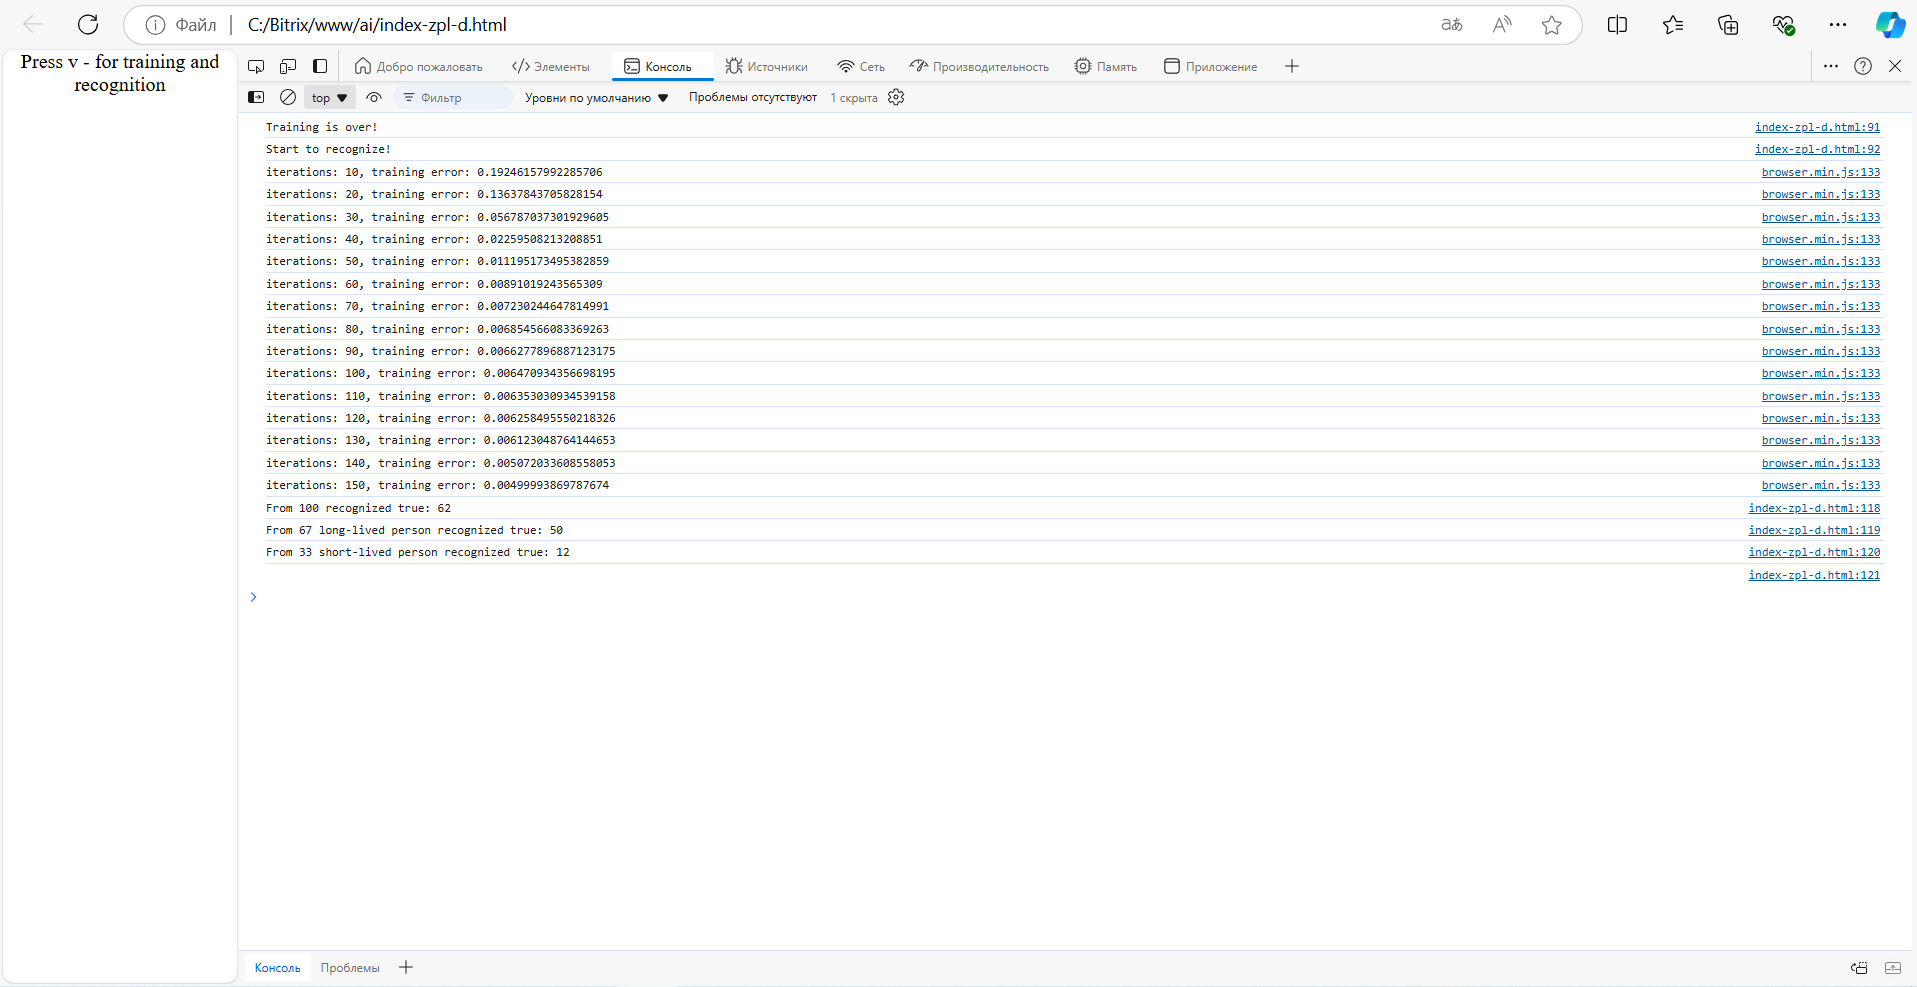Open the Network tab
The width and height of the screenshot is (1917, 987).
861,67
